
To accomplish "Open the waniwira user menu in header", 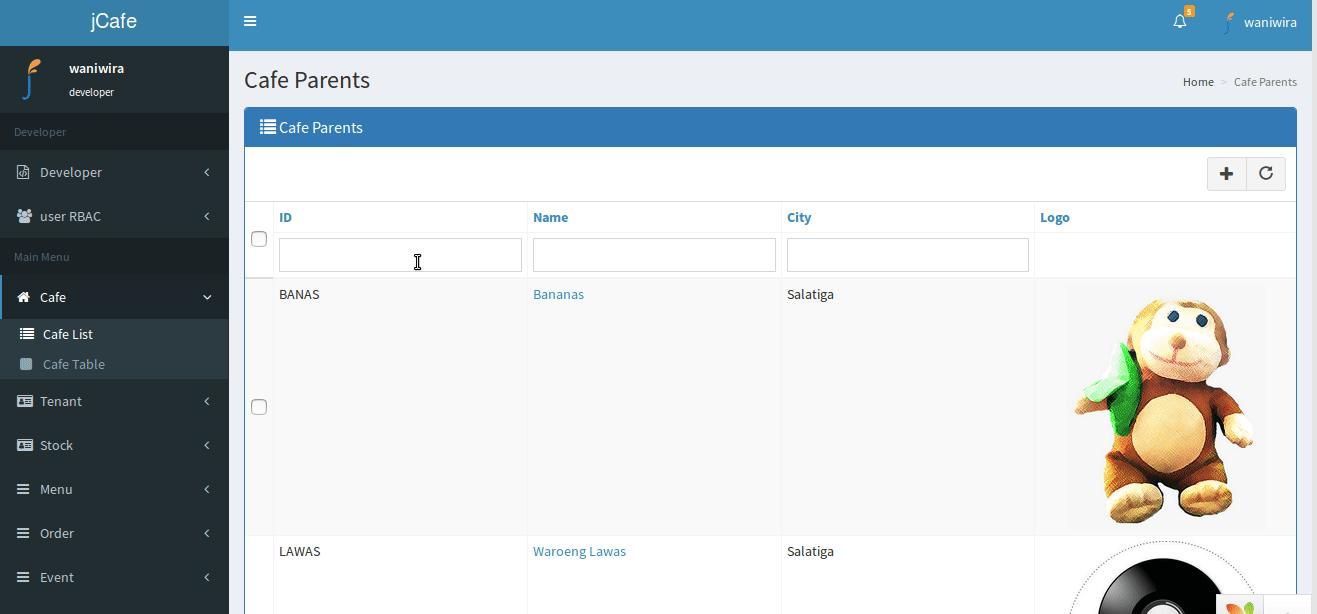I will point(1260,22).
